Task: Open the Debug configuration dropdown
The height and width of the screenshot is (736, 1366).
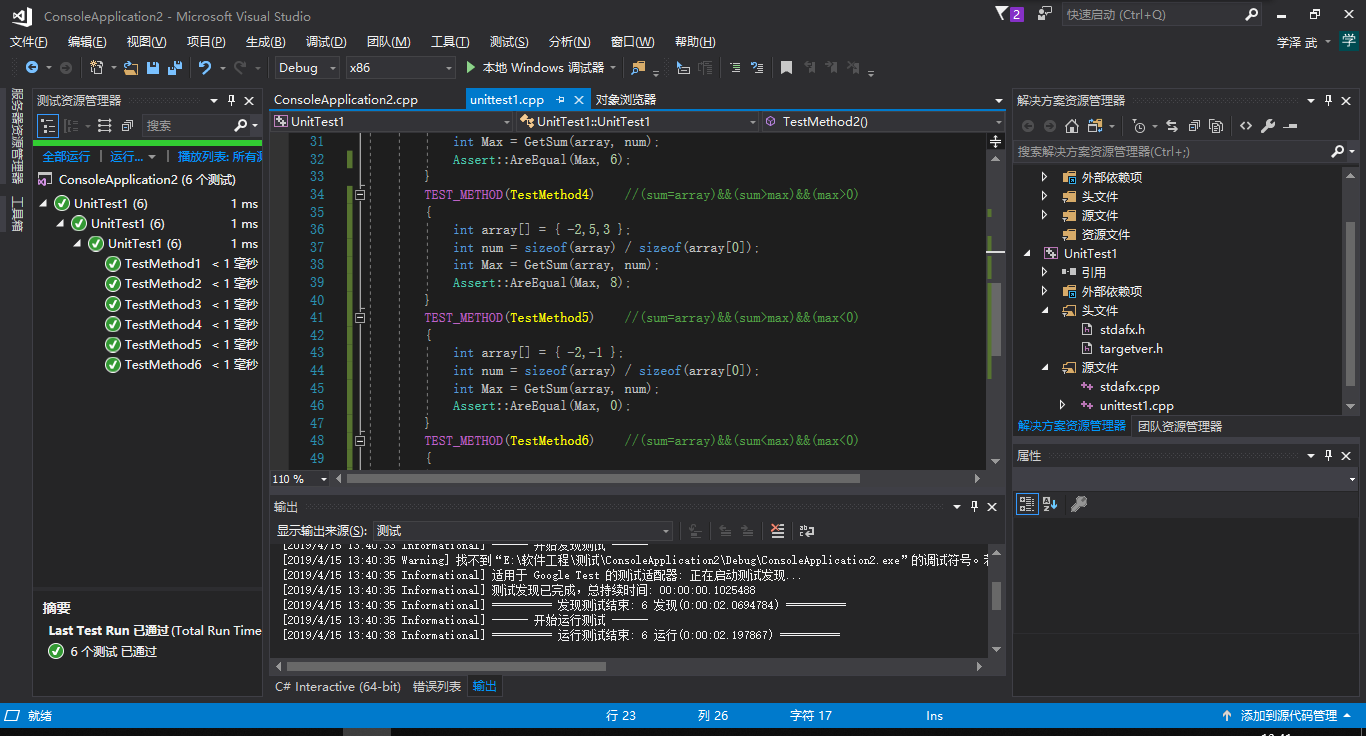Action: [309, 68]
